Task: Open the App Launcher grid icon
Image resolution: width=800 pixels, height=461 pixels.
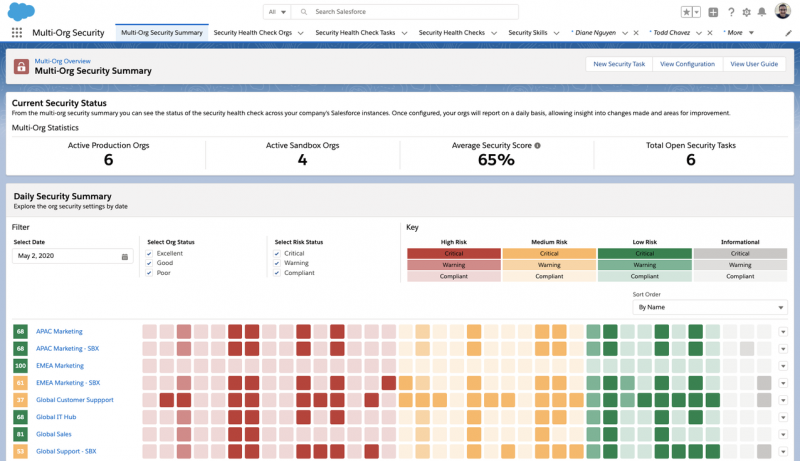Action: (x=17, y=33)
